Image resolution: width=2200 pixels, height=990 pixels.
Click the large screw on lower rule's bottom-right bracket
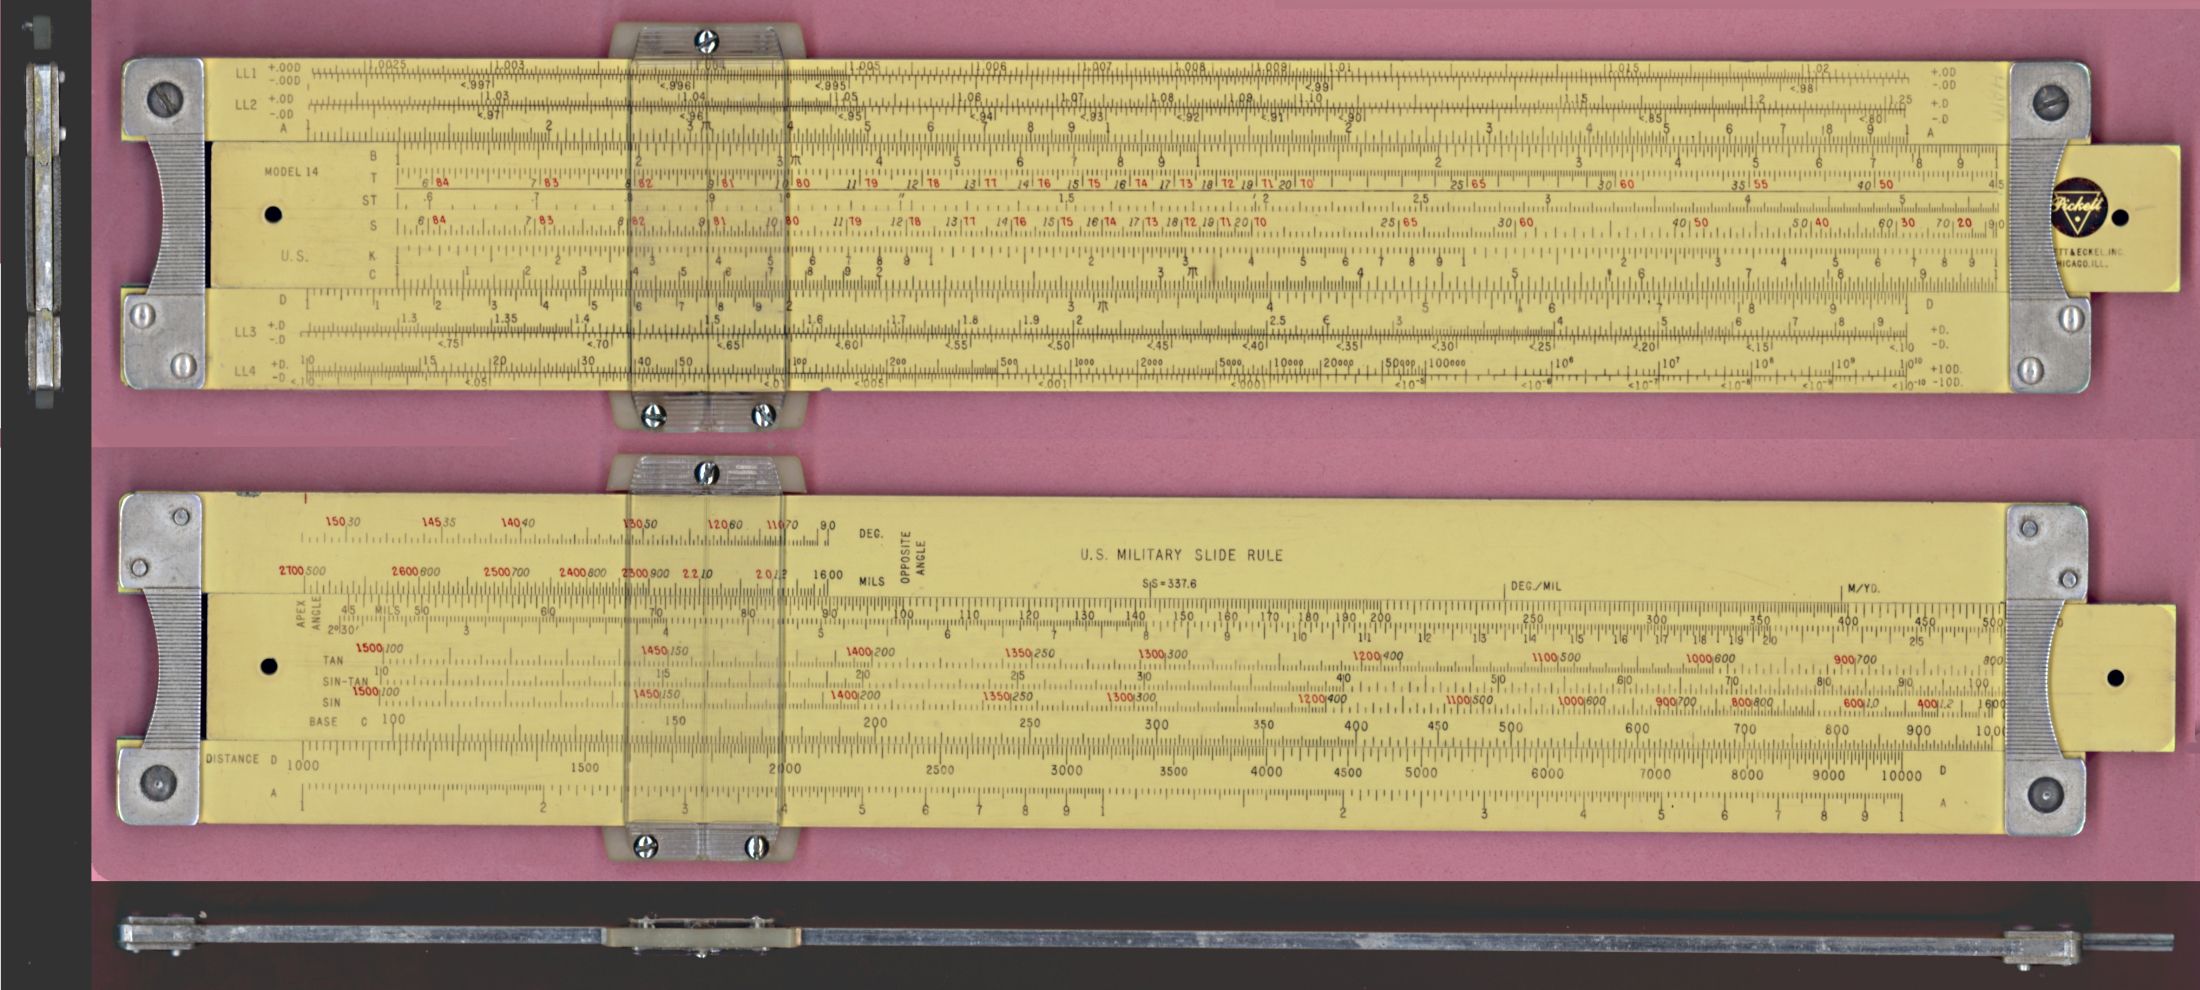coord(2045,794)
